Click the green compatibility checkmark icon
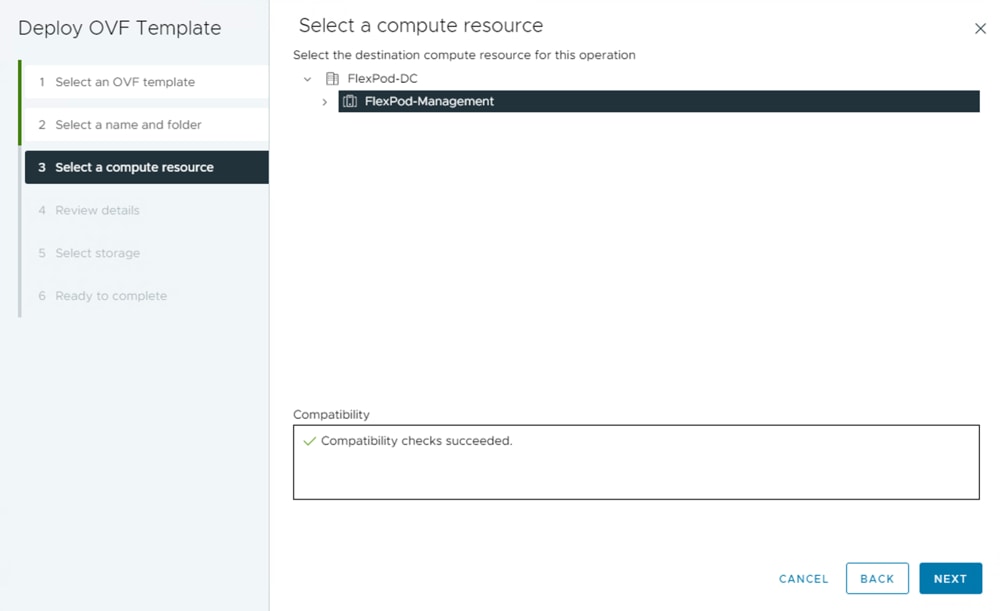 coord(309,441)
